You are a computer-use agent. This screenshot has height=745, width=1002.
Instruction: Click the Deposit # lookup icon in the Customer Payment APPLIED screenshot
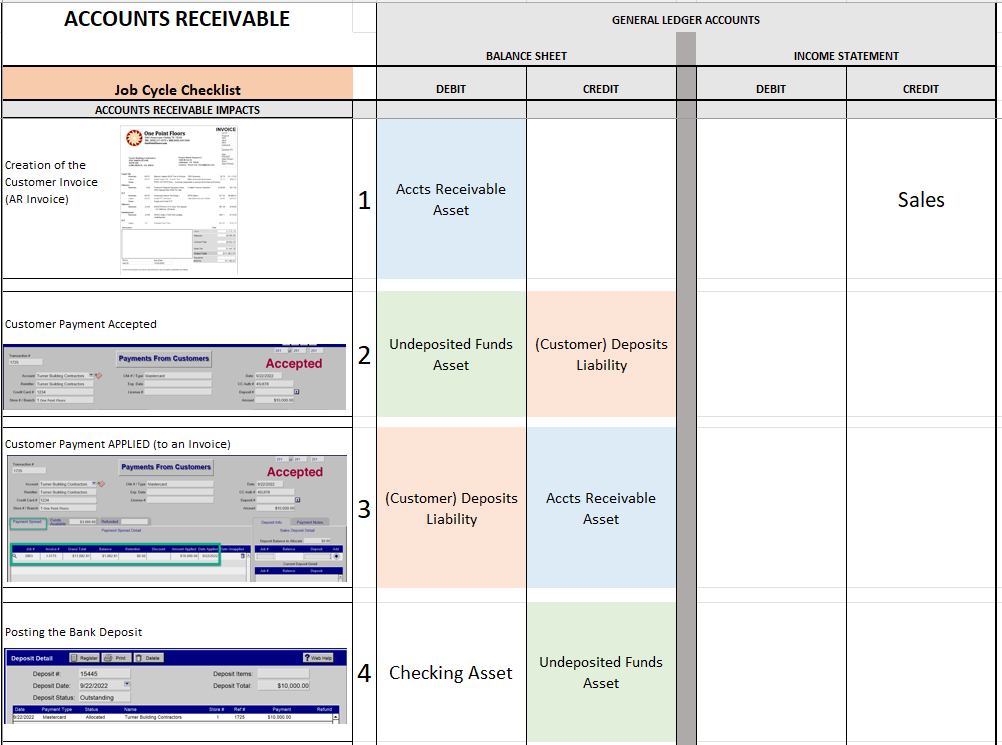(x=297, y=500)
